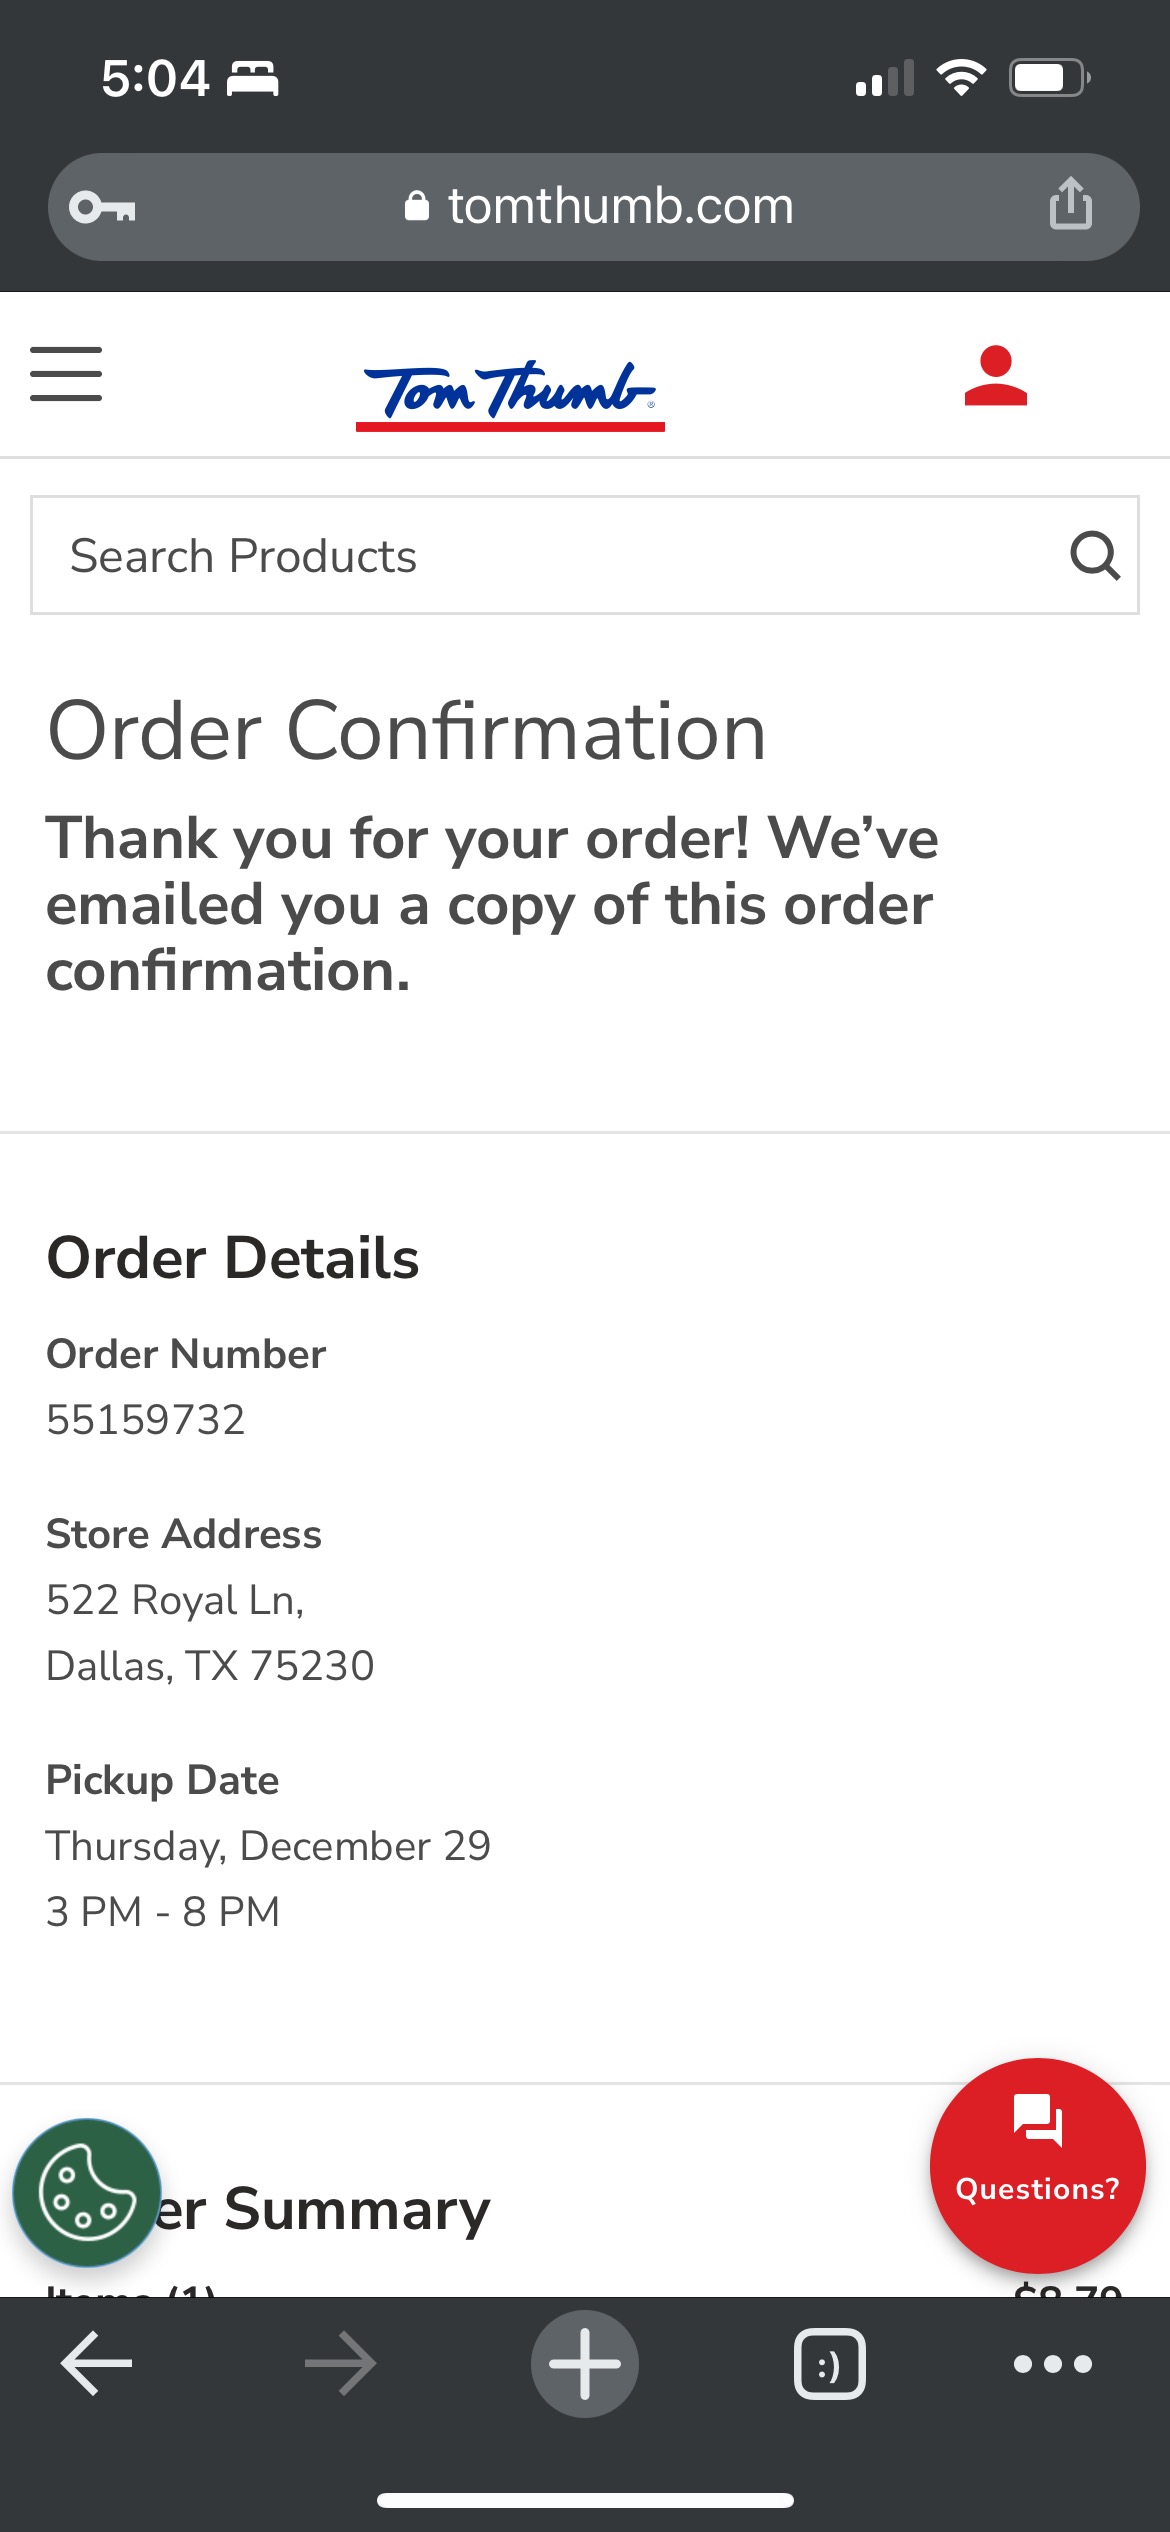Tap the browser share icon
1170x2532 pixels.
pyautogui.click(x=1070, y=204)
